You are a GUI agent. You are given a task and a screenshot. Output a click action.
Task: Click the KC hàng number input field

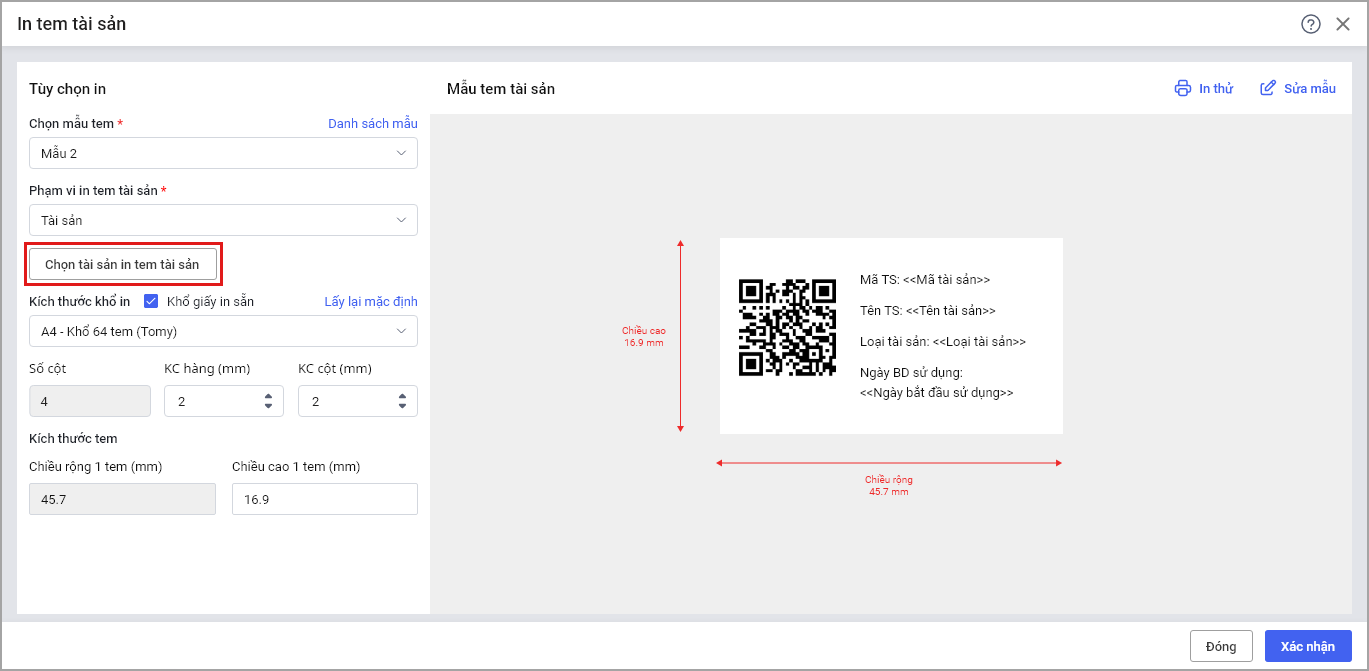tap(212, 401)
